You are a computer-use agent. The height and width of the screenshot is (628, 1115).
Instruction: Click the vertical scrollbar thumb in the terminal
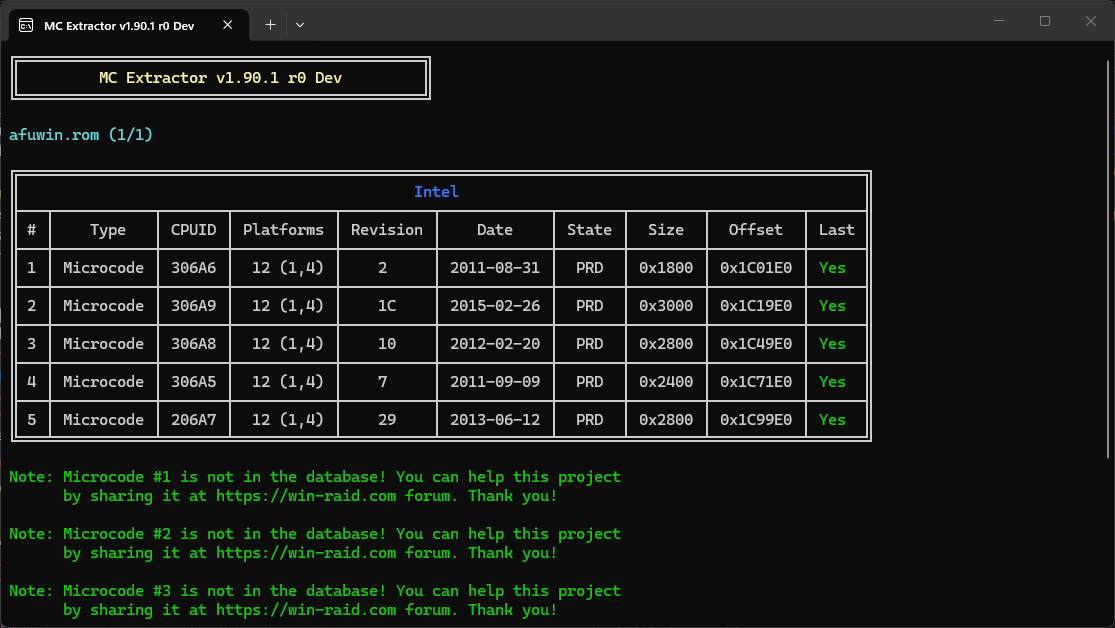(1109, 260)
